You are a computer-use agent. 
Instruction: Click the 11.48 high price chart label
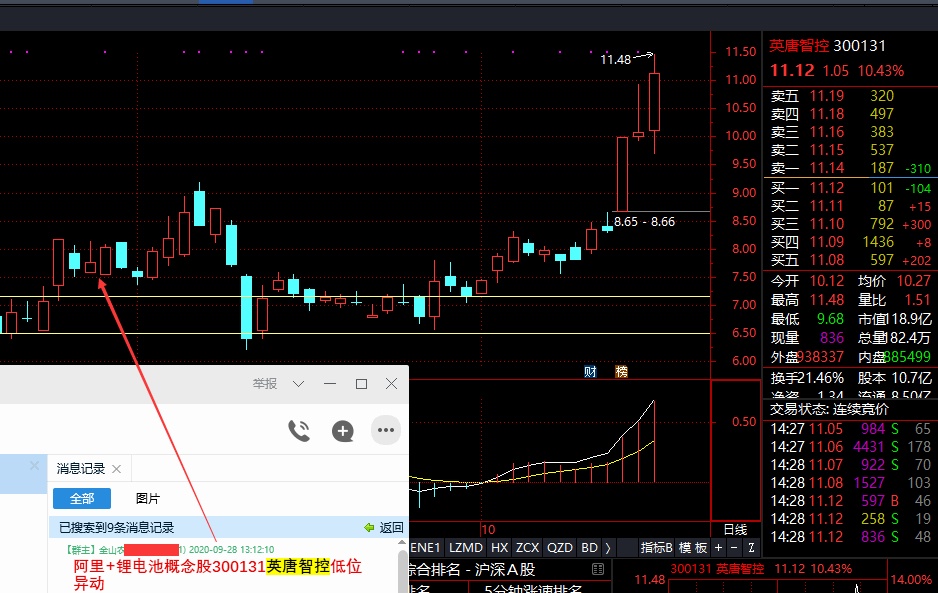click(616, 59)
